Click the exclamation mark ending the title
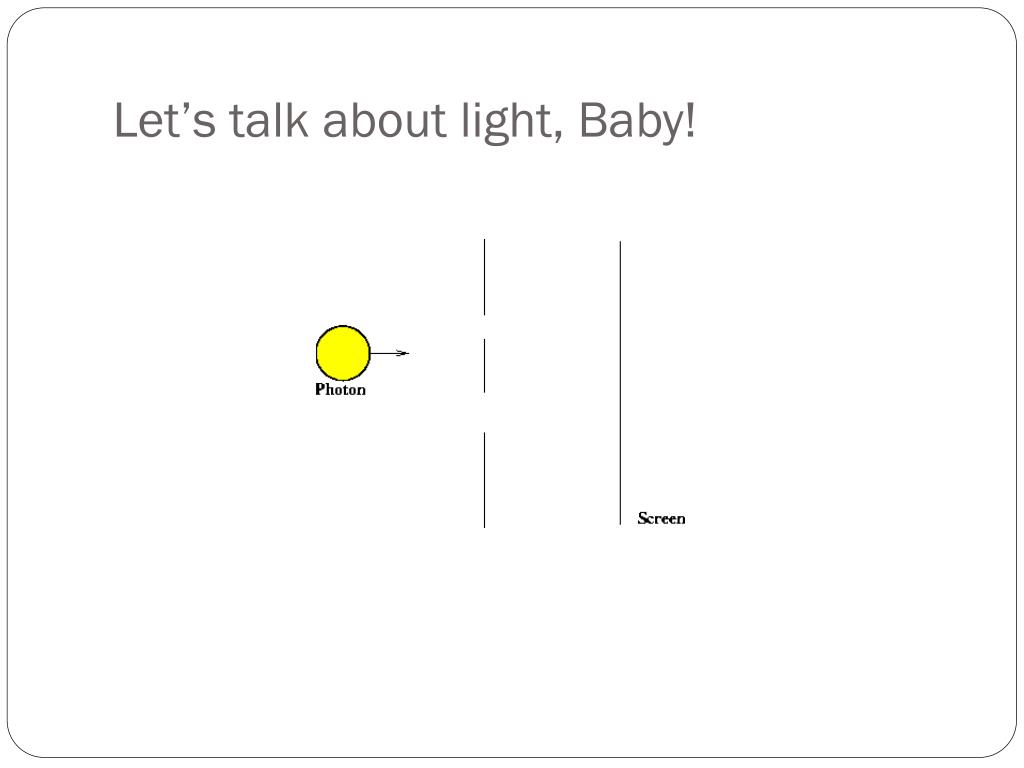 coord(690,120)
